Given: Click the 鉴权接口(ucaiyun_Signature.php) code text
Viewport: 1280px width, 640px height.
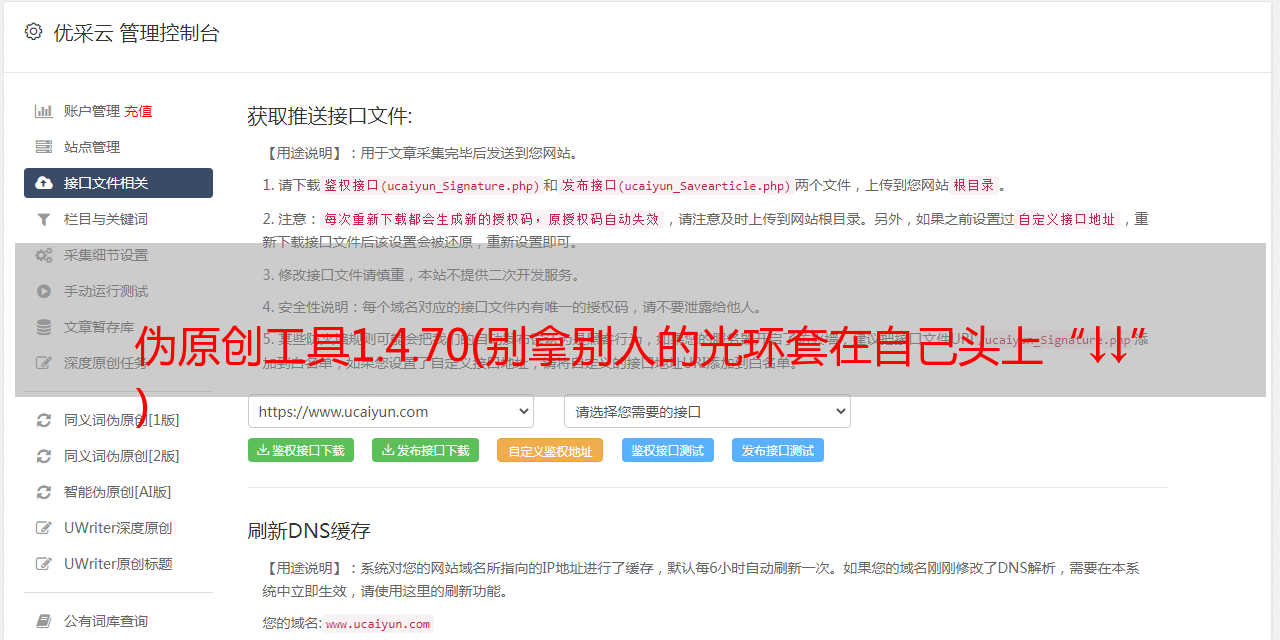Looking at the screenshot, I should [x=431, y=185].
